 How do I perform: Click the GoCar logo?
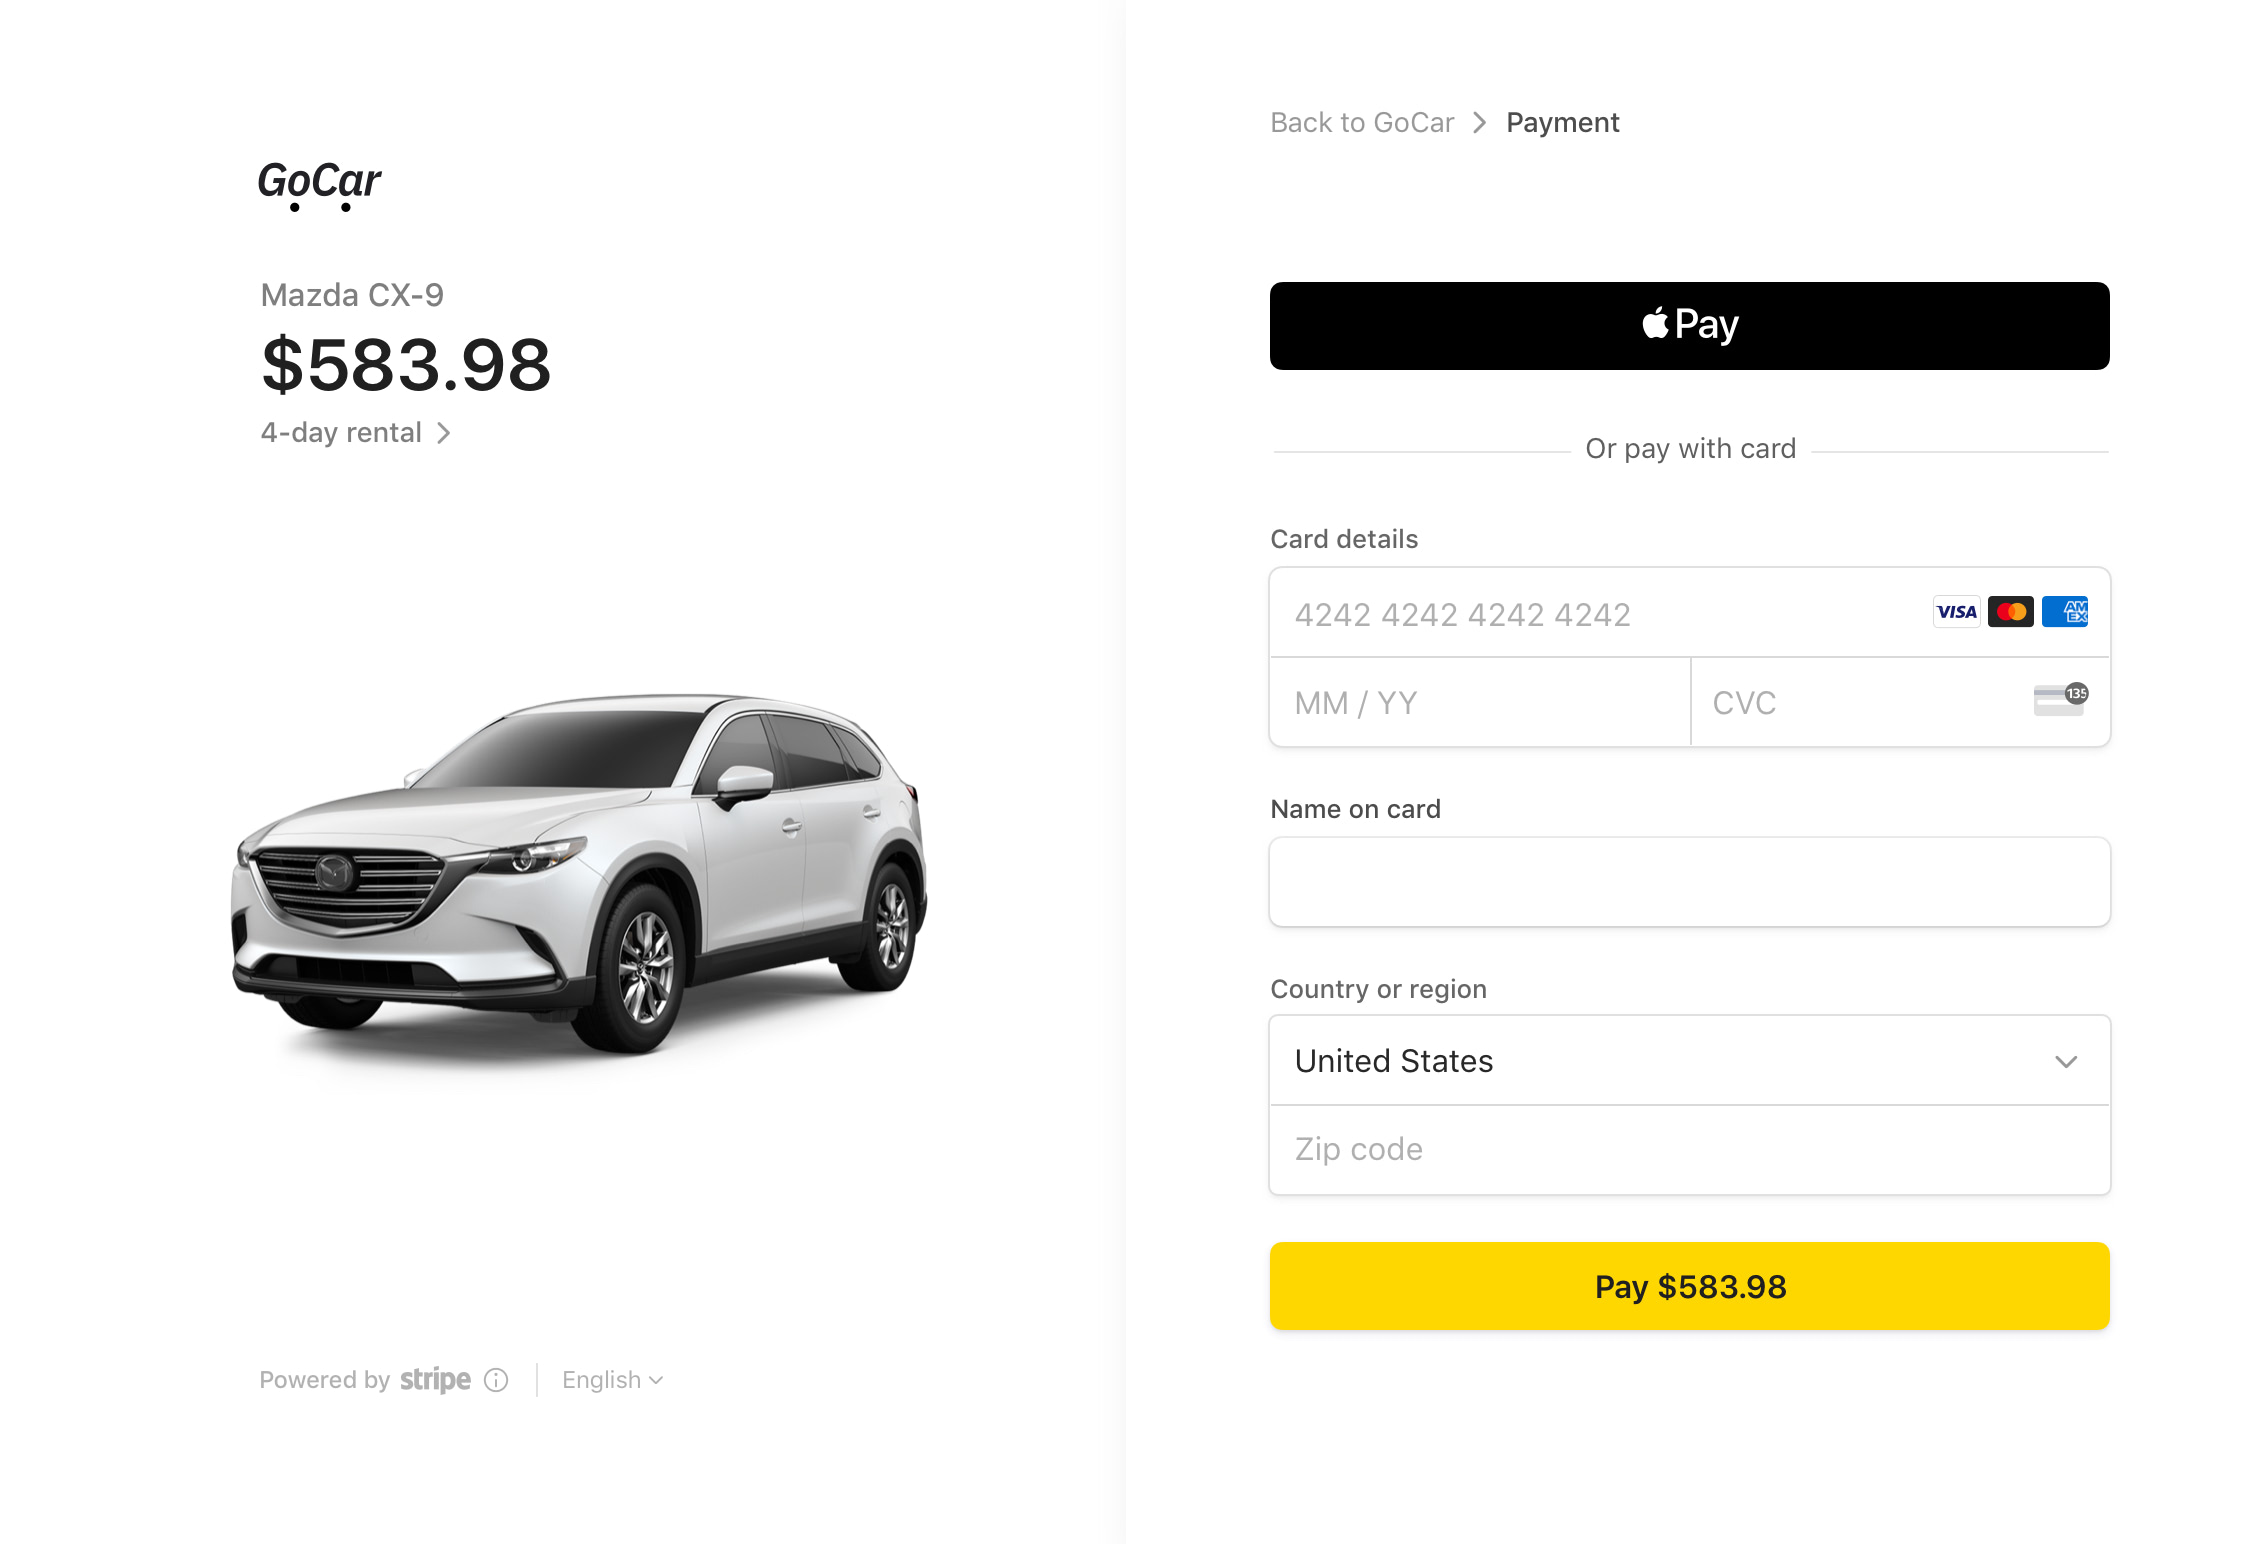[x=319, y=184]
